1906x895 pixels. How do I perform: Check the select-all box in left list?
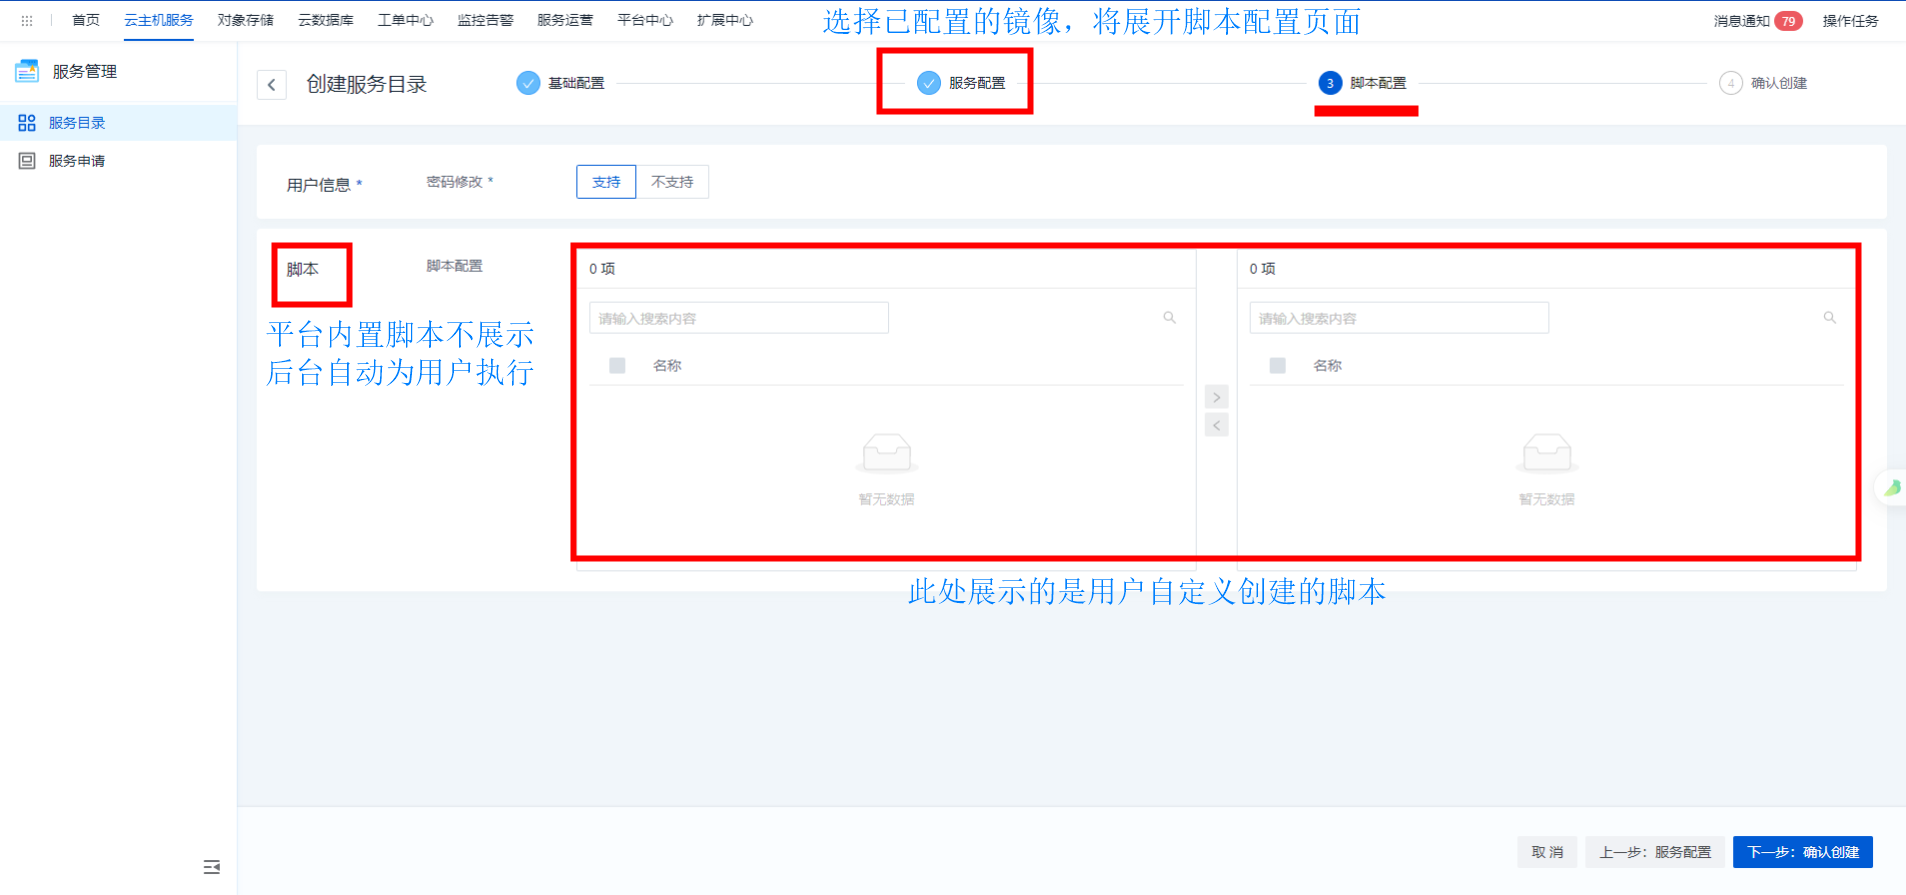[x=617, y=366]
